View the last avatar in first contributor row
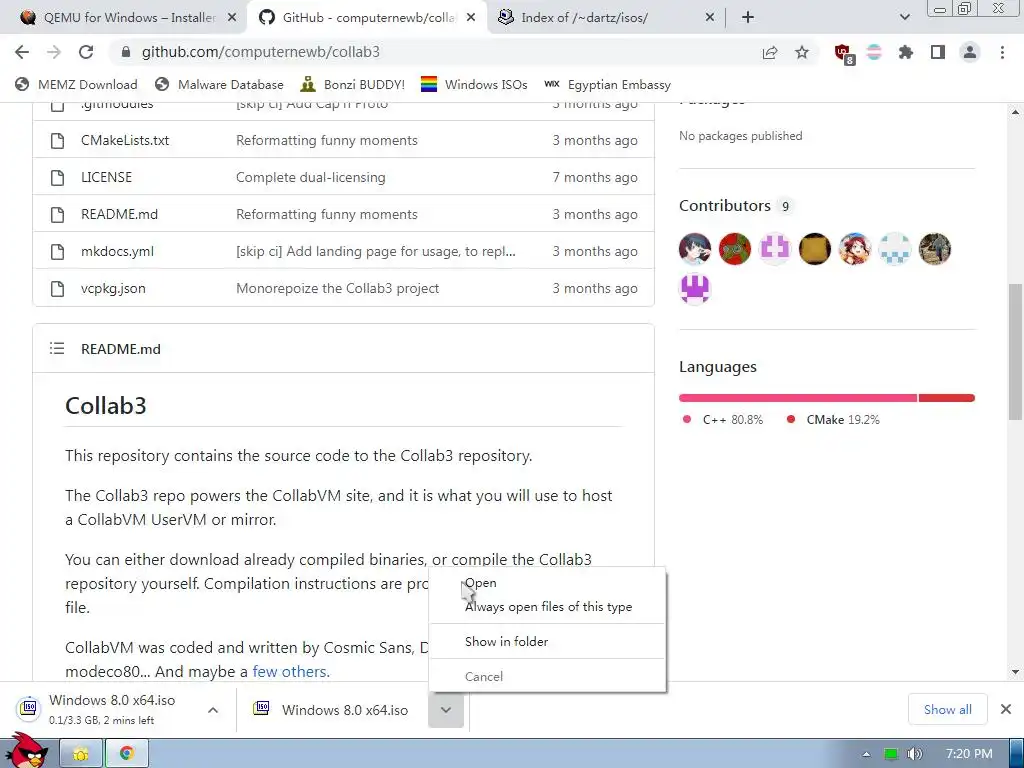This screenshot has width=1024, height=768. click(x=935, y=249)
